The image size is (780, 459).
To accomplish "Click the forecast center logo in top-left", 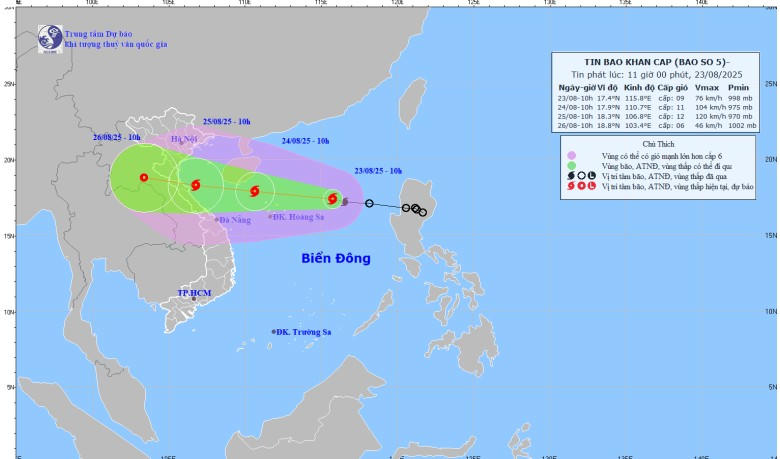I will pos(49,38).
